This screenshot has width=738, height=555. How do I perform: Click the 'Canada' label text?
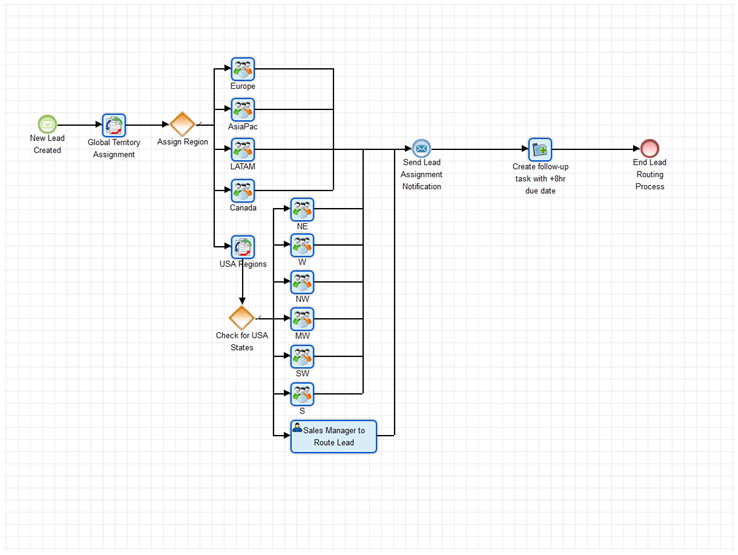pos(243,208)
